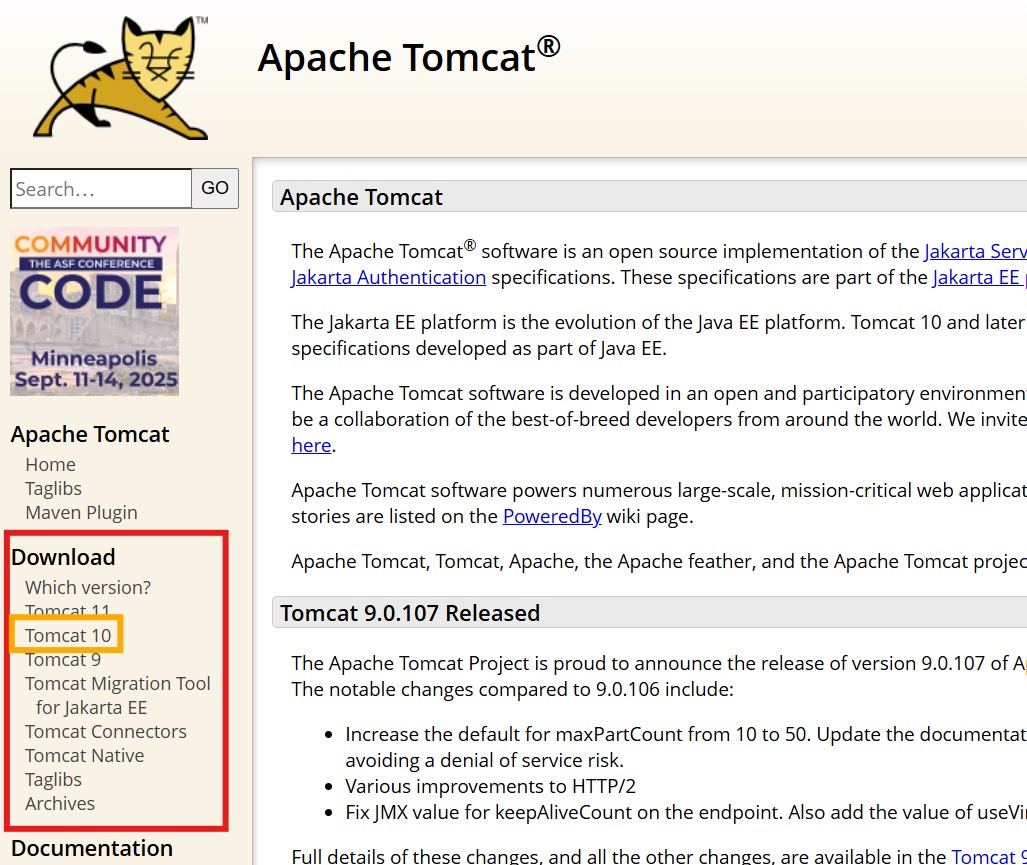Viewport: 1027px width, 865px height.
Task: Click the Download sidebar heading
Action: pyautogui.click(x=63, y=557)
